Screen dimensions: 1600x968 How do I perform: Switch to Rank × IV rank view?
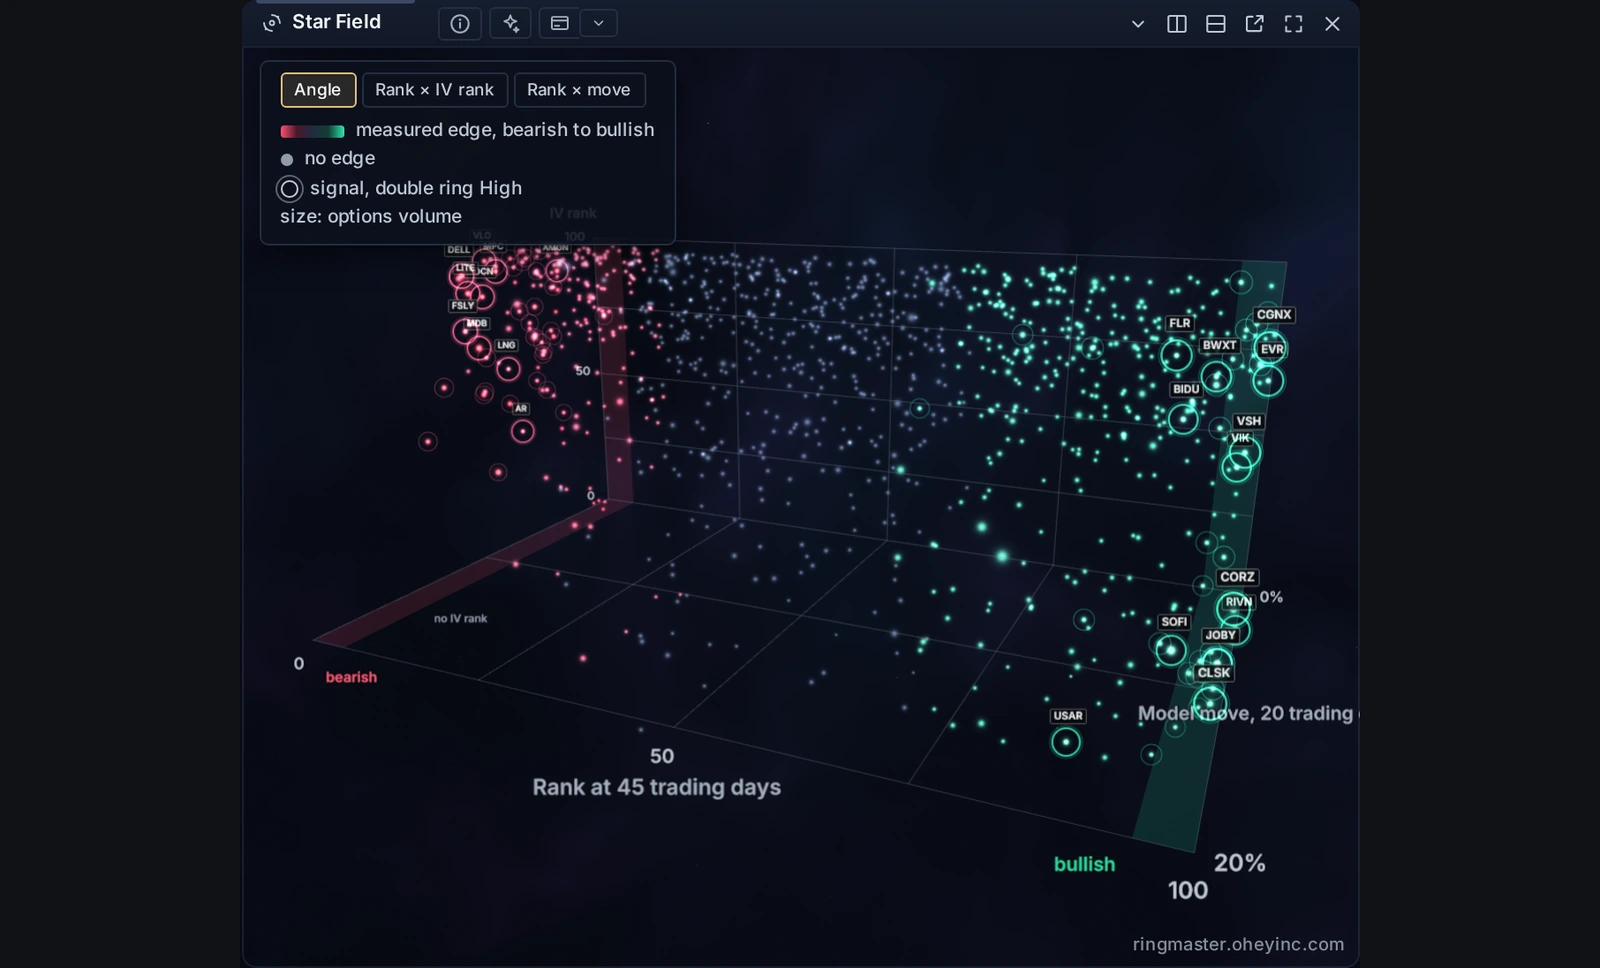pyautogui.click(x=435, y=90)
